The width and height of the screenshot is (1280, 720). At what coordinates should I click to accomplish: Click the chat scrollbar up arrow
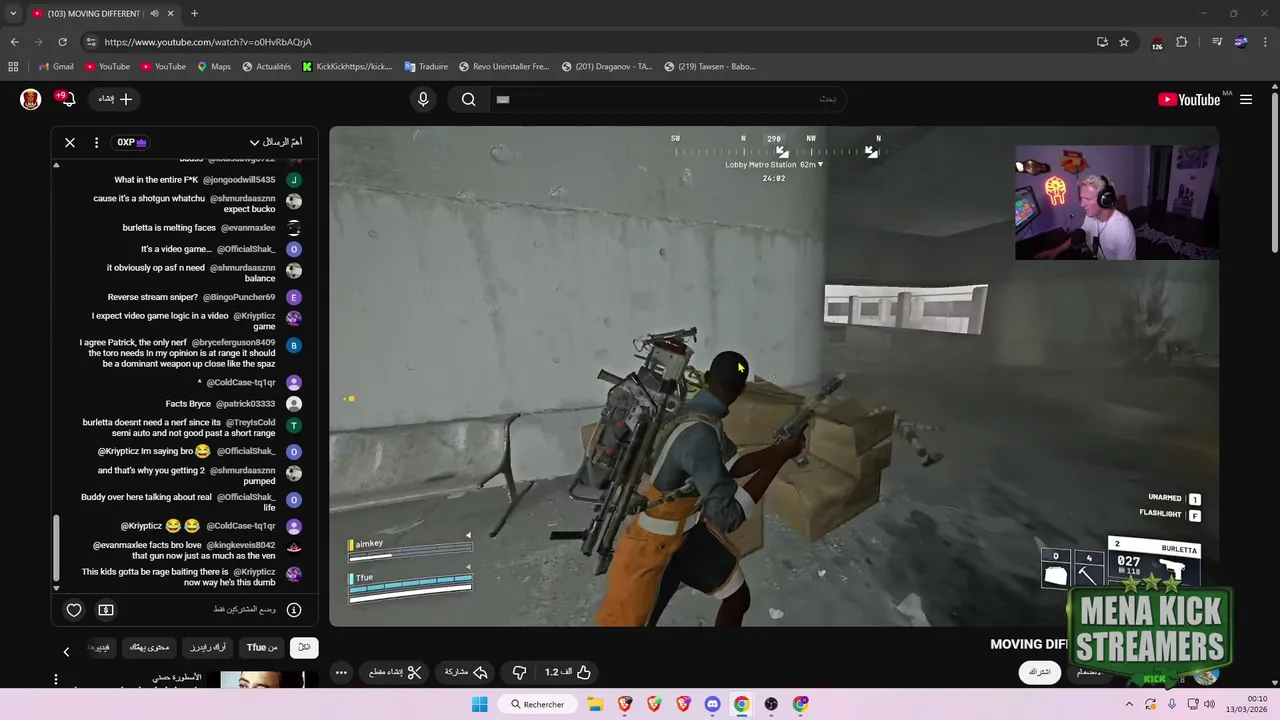pos(56,164)
